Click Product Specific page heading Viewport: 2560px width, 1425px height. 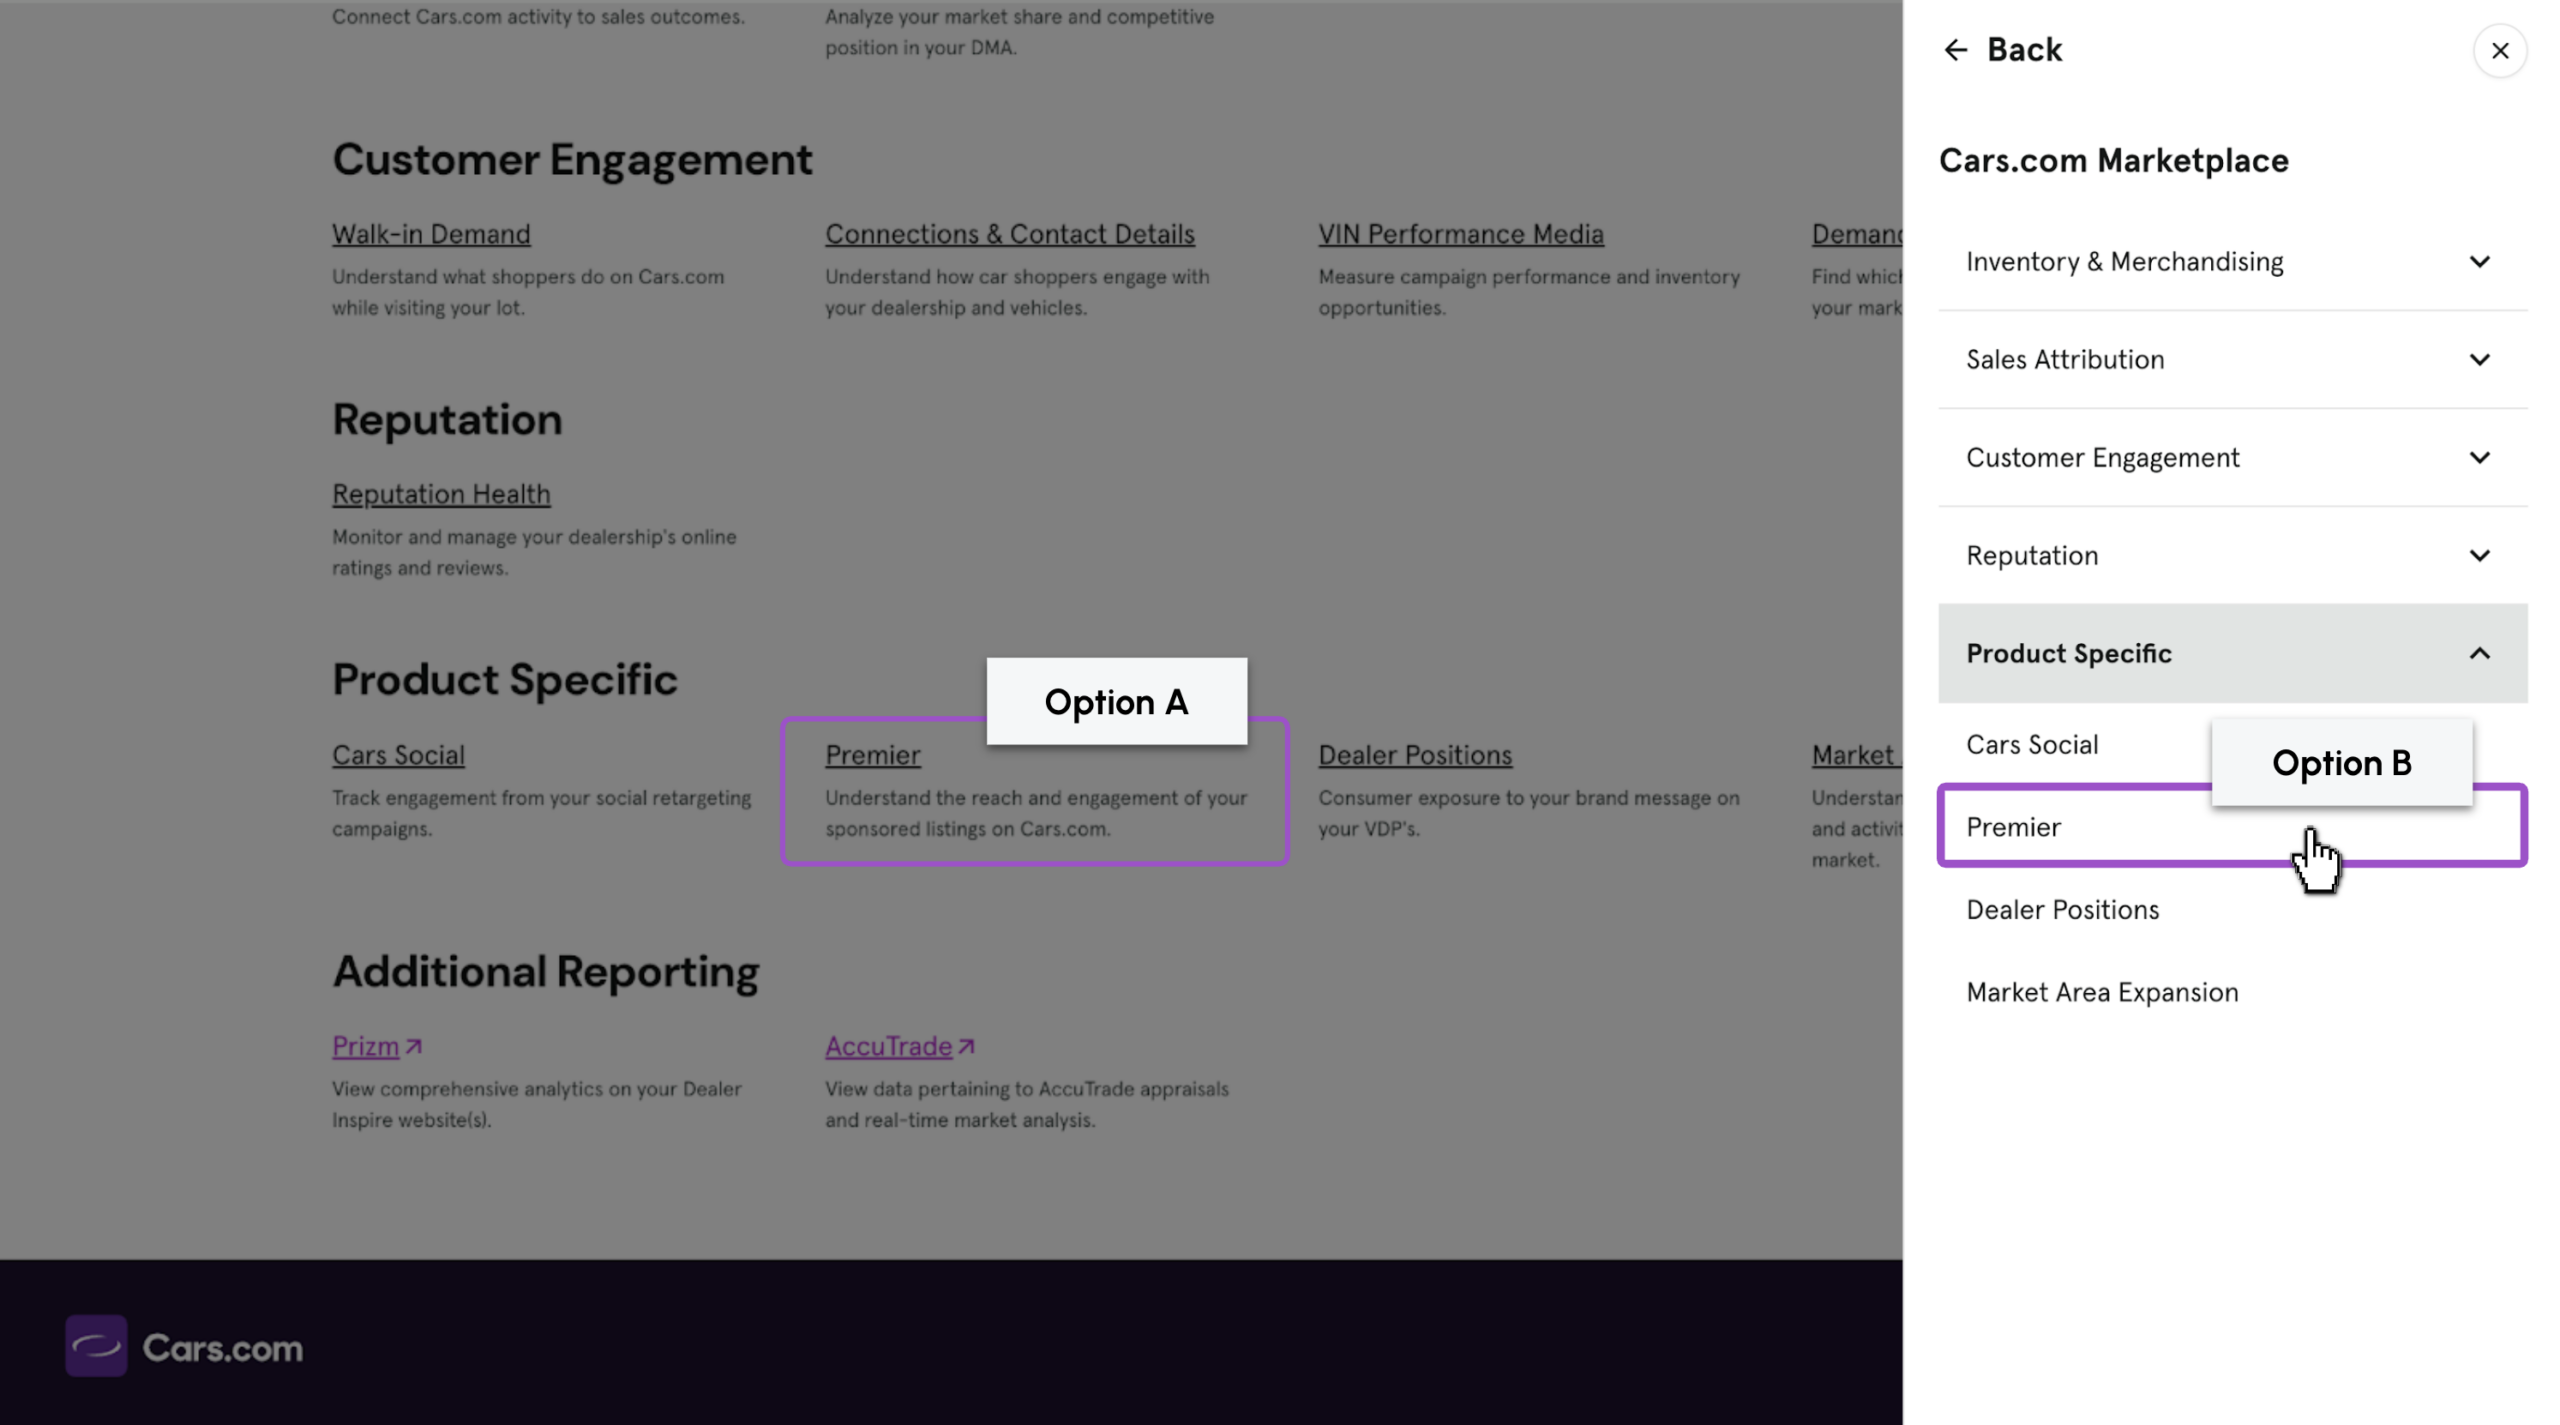tap(504, 680)
